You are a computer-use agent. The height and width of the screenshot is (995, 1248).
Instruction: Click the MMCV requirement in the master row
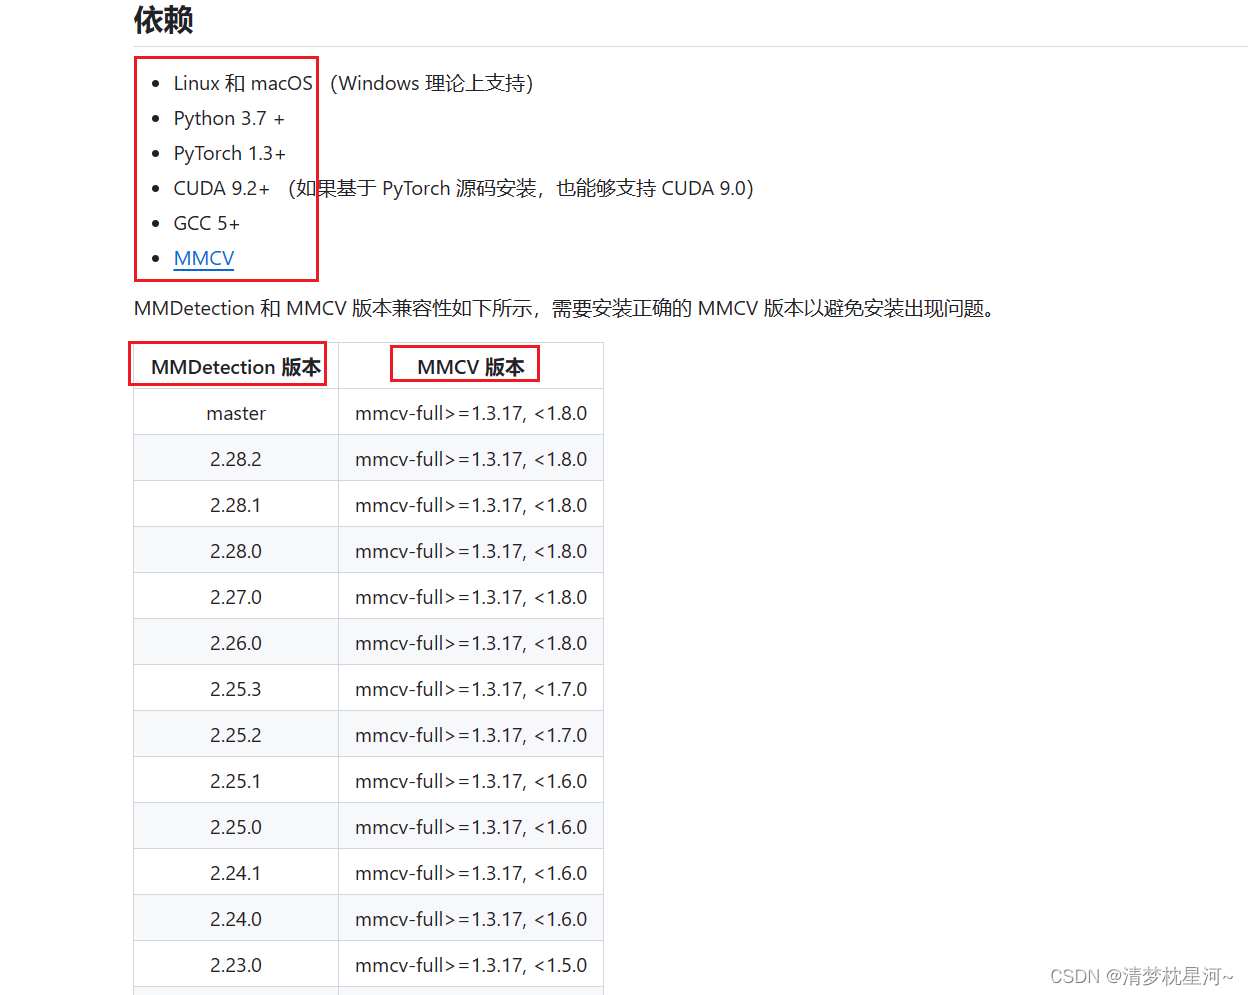pyautogui.click(x=471, y=413)
